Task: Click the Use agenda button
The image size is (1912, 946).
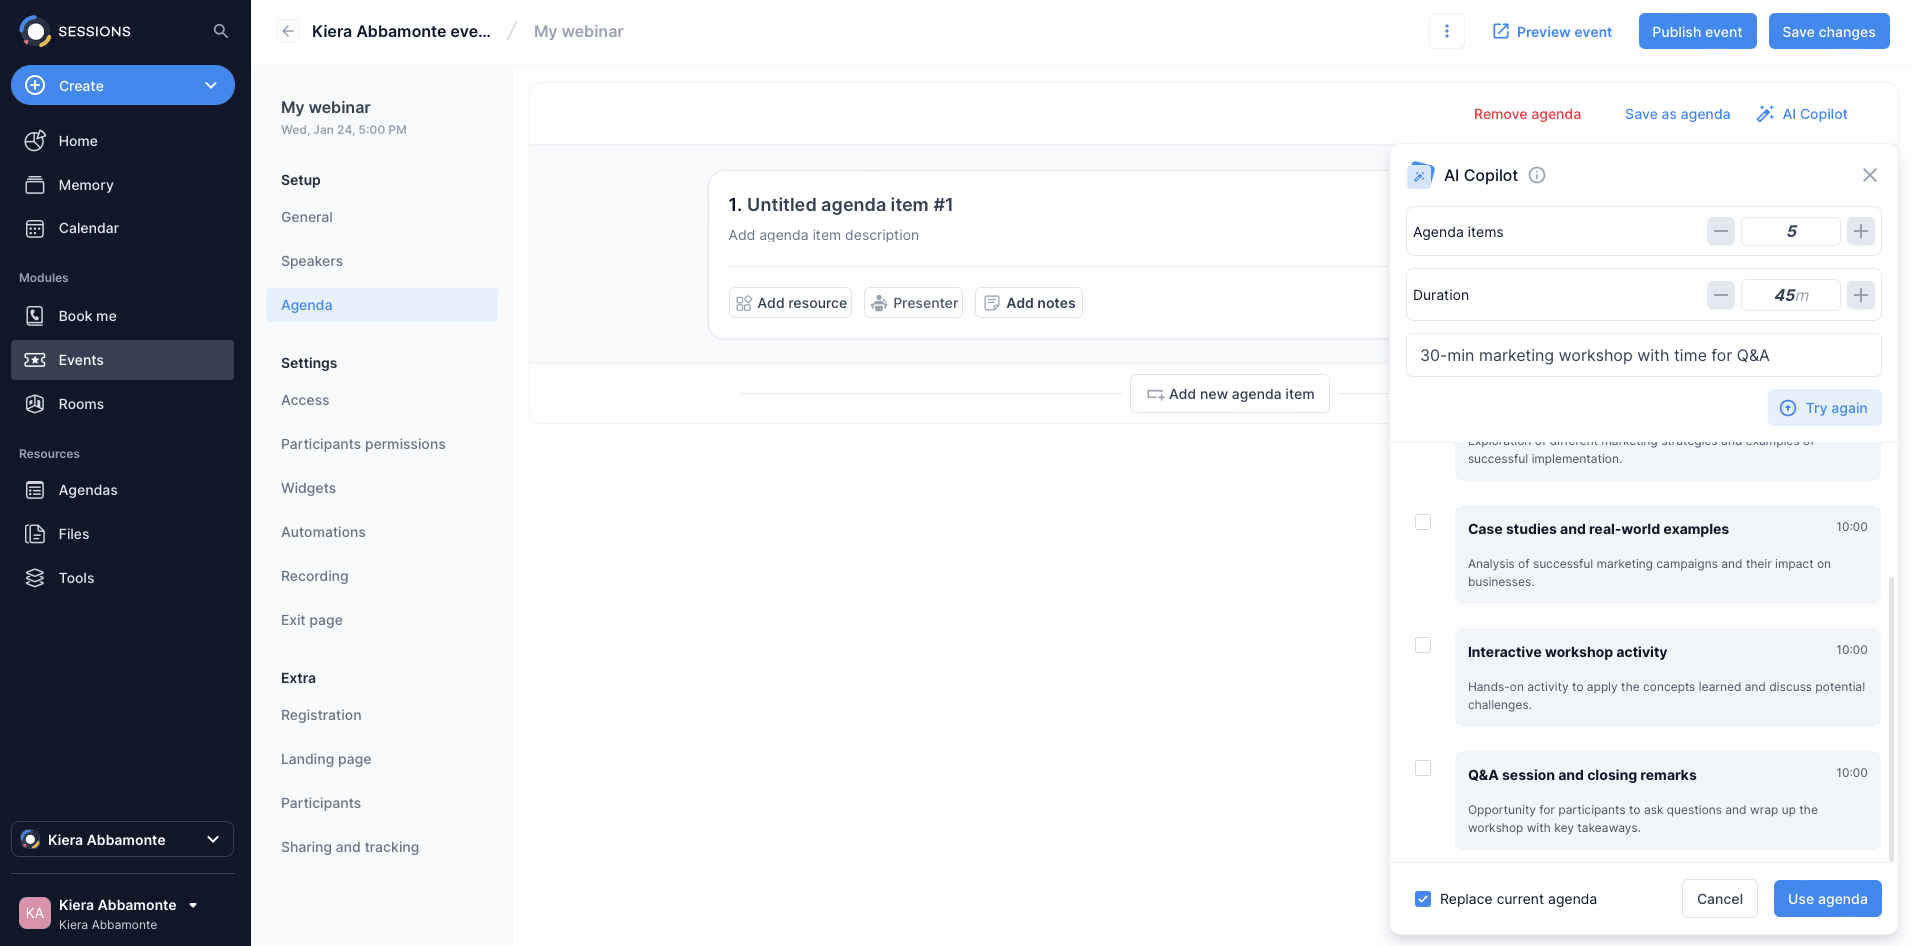Action: [x=1827, y=899]
